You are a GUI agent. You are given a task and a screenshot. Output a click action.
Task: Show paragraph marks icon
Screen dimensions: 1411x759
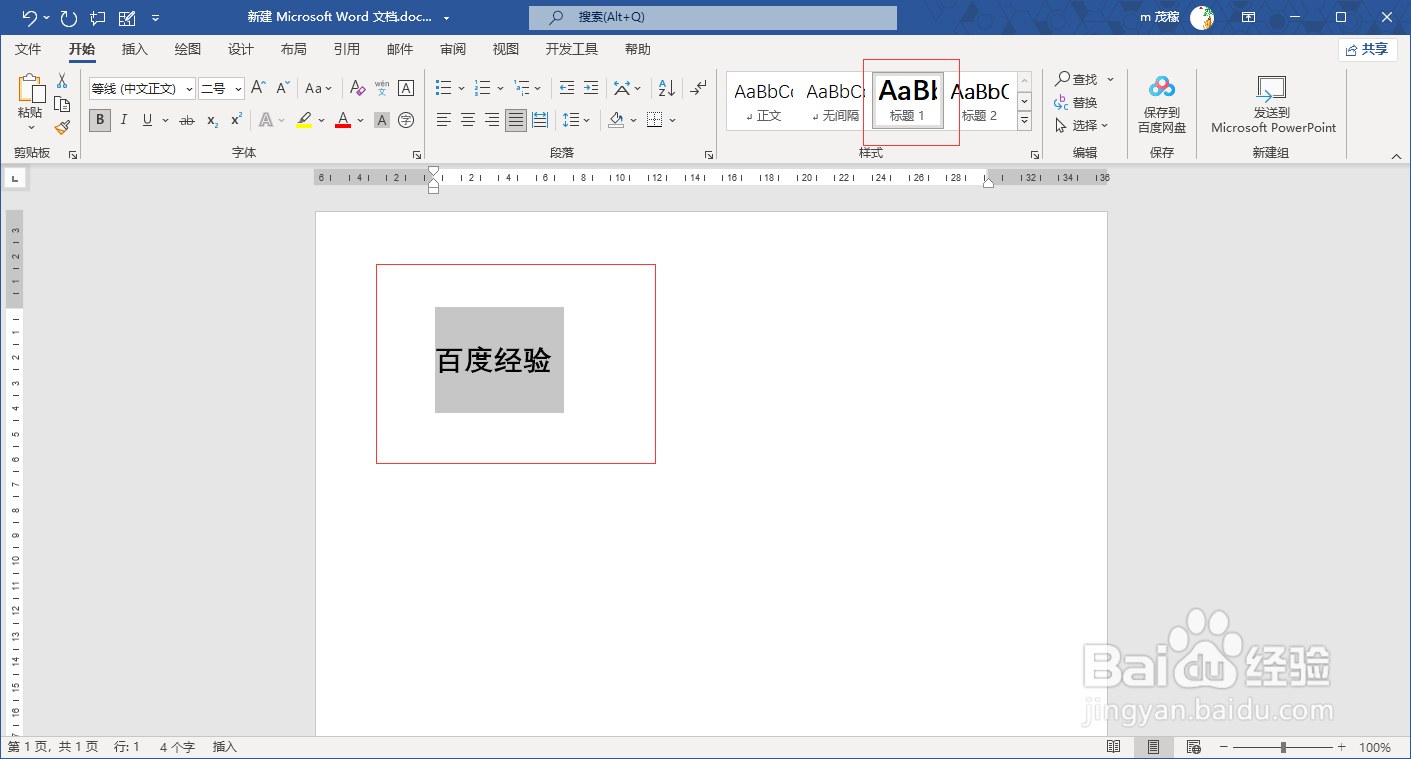pos(699,88)
